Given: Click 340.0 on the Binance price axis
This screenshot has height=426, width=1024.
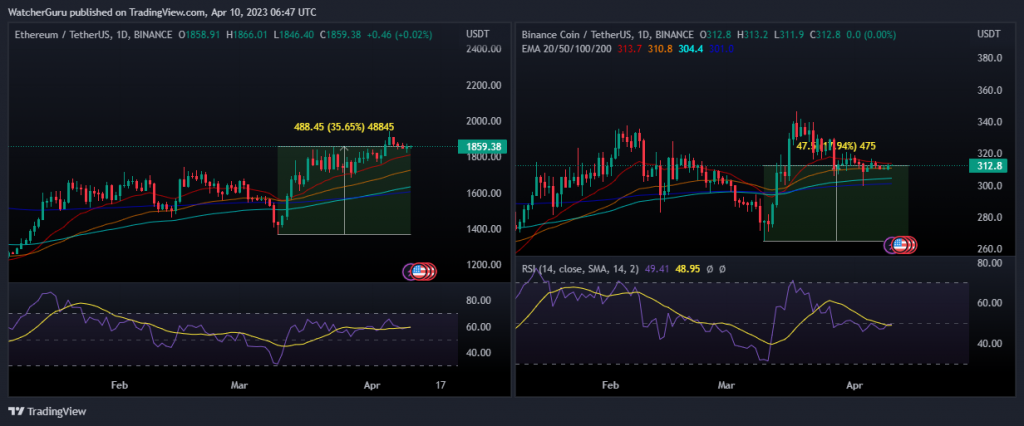Looking at the screenshot, I should (990, 122).
